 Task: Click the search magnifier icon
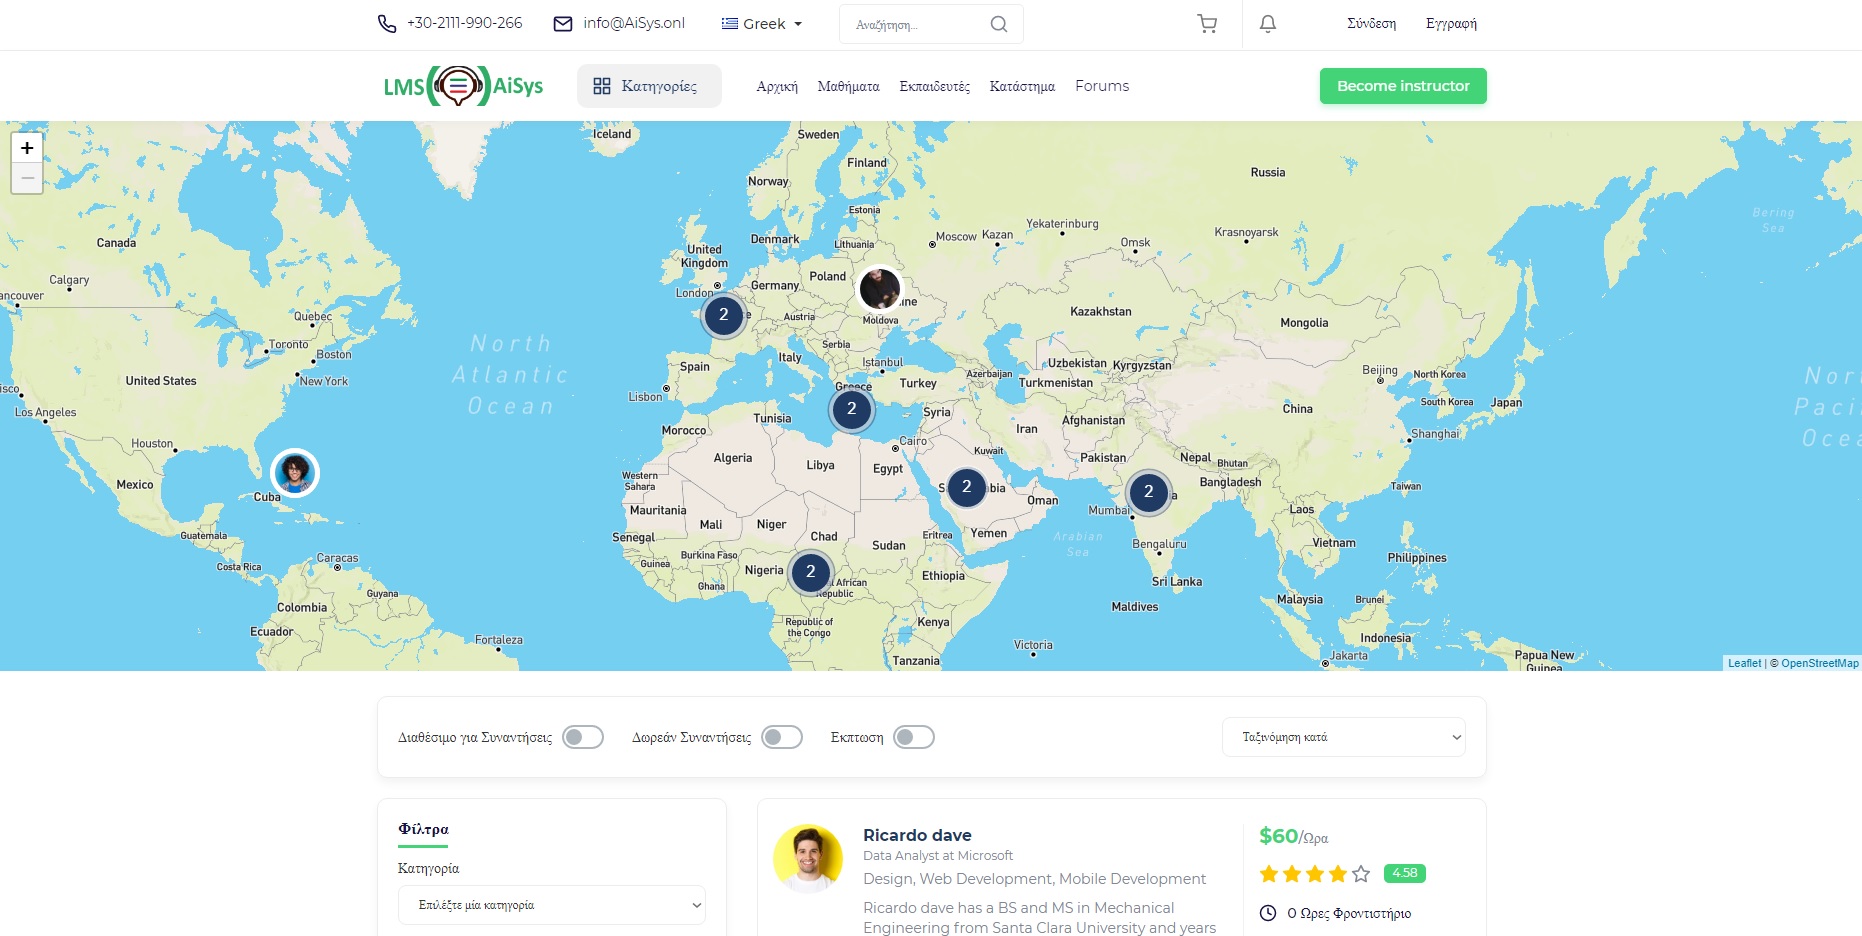pos(998,24)
